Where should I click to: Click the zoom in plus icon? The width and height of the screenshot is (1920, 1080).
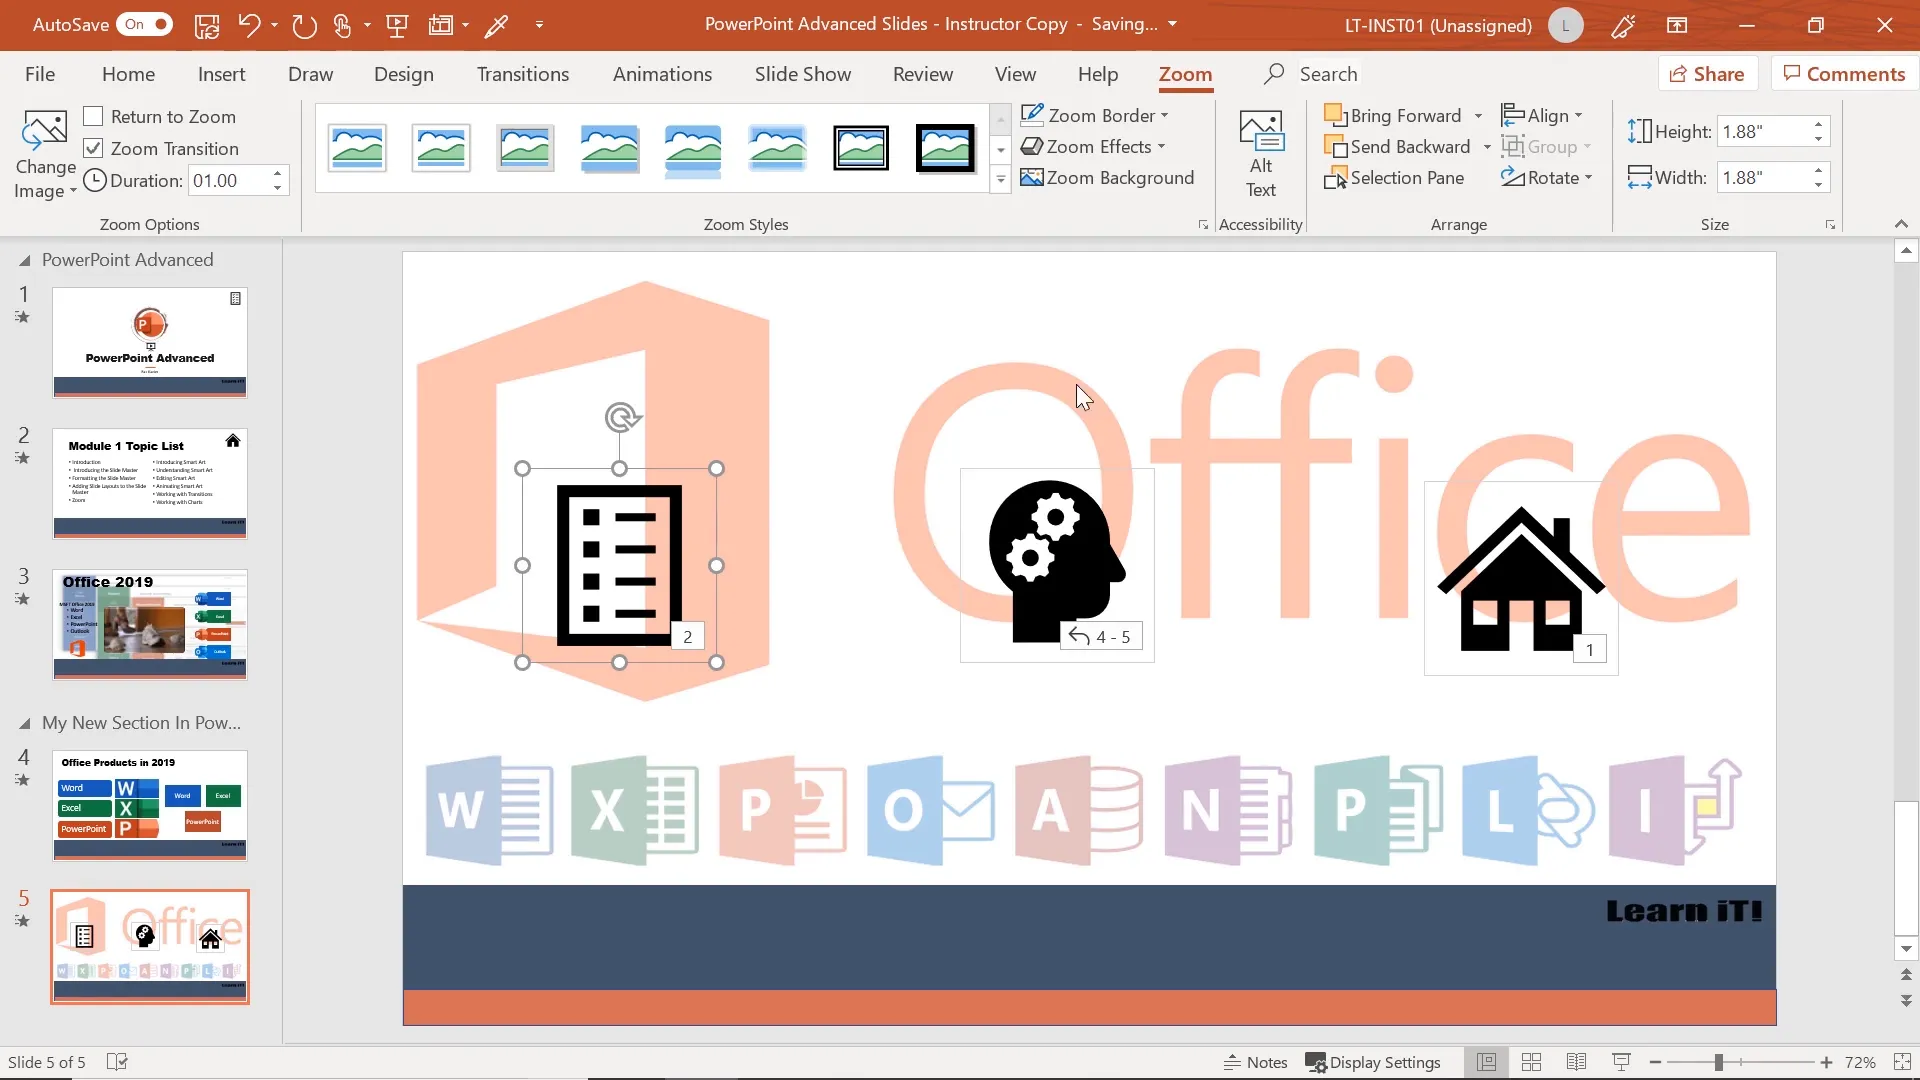coord(1826,1062)
